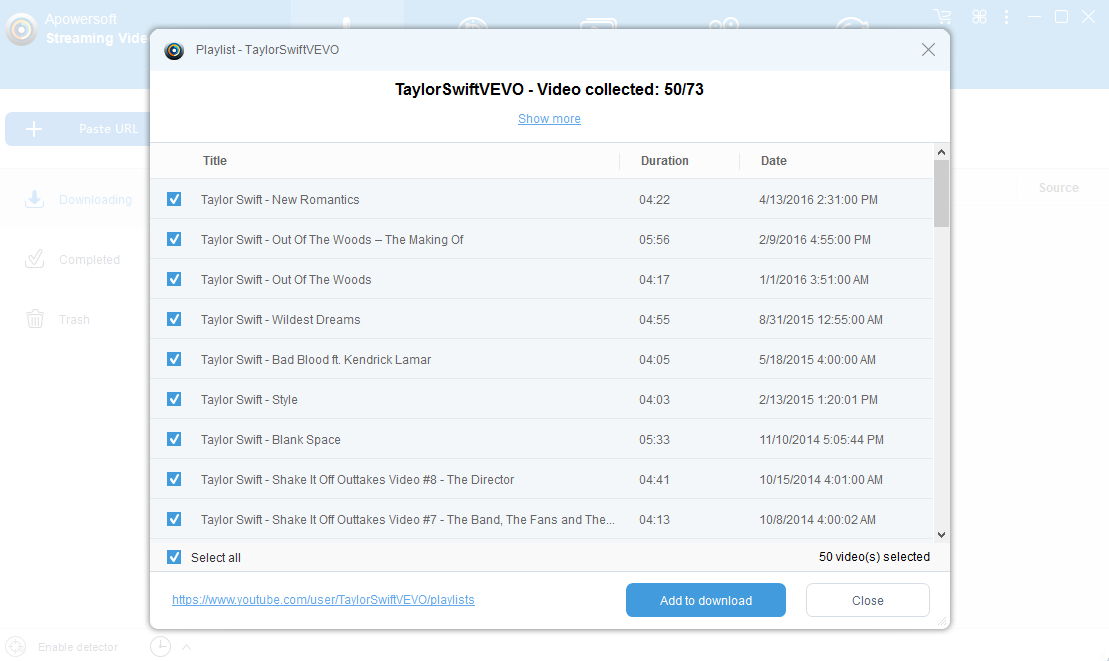This screenshot has height=661, width=1109.
Task: Open the shopping cart icon
Action: (942, 16)
